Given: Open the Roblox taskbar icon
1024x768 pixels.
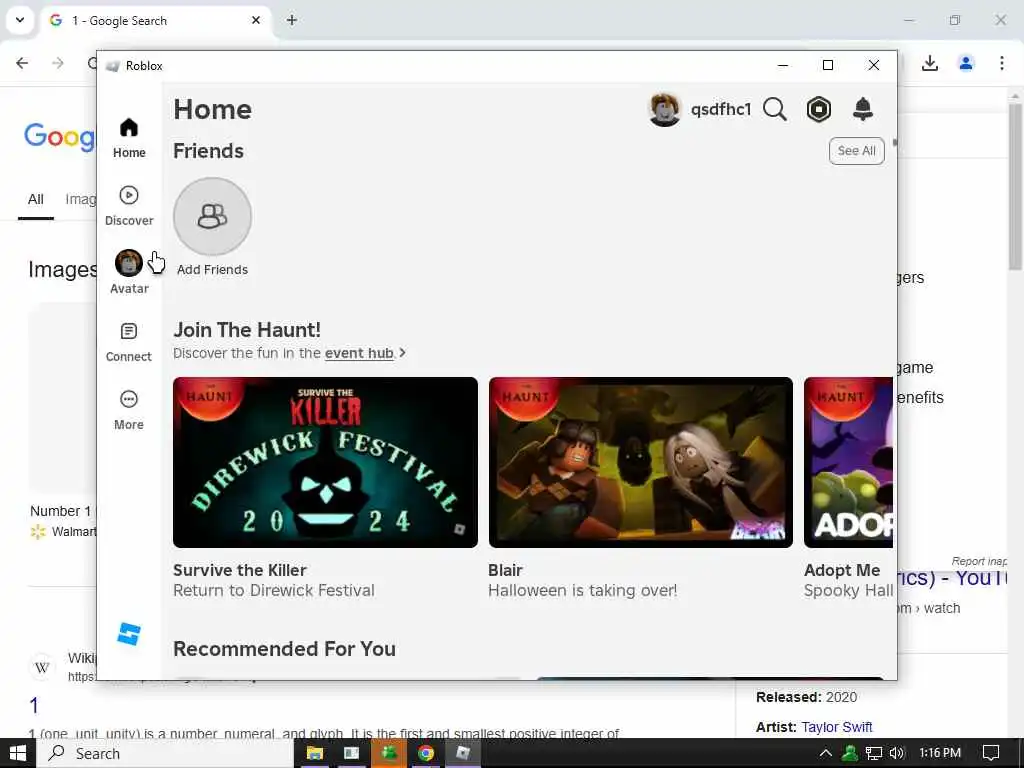Looking at the screenshot, I should 463,753.
